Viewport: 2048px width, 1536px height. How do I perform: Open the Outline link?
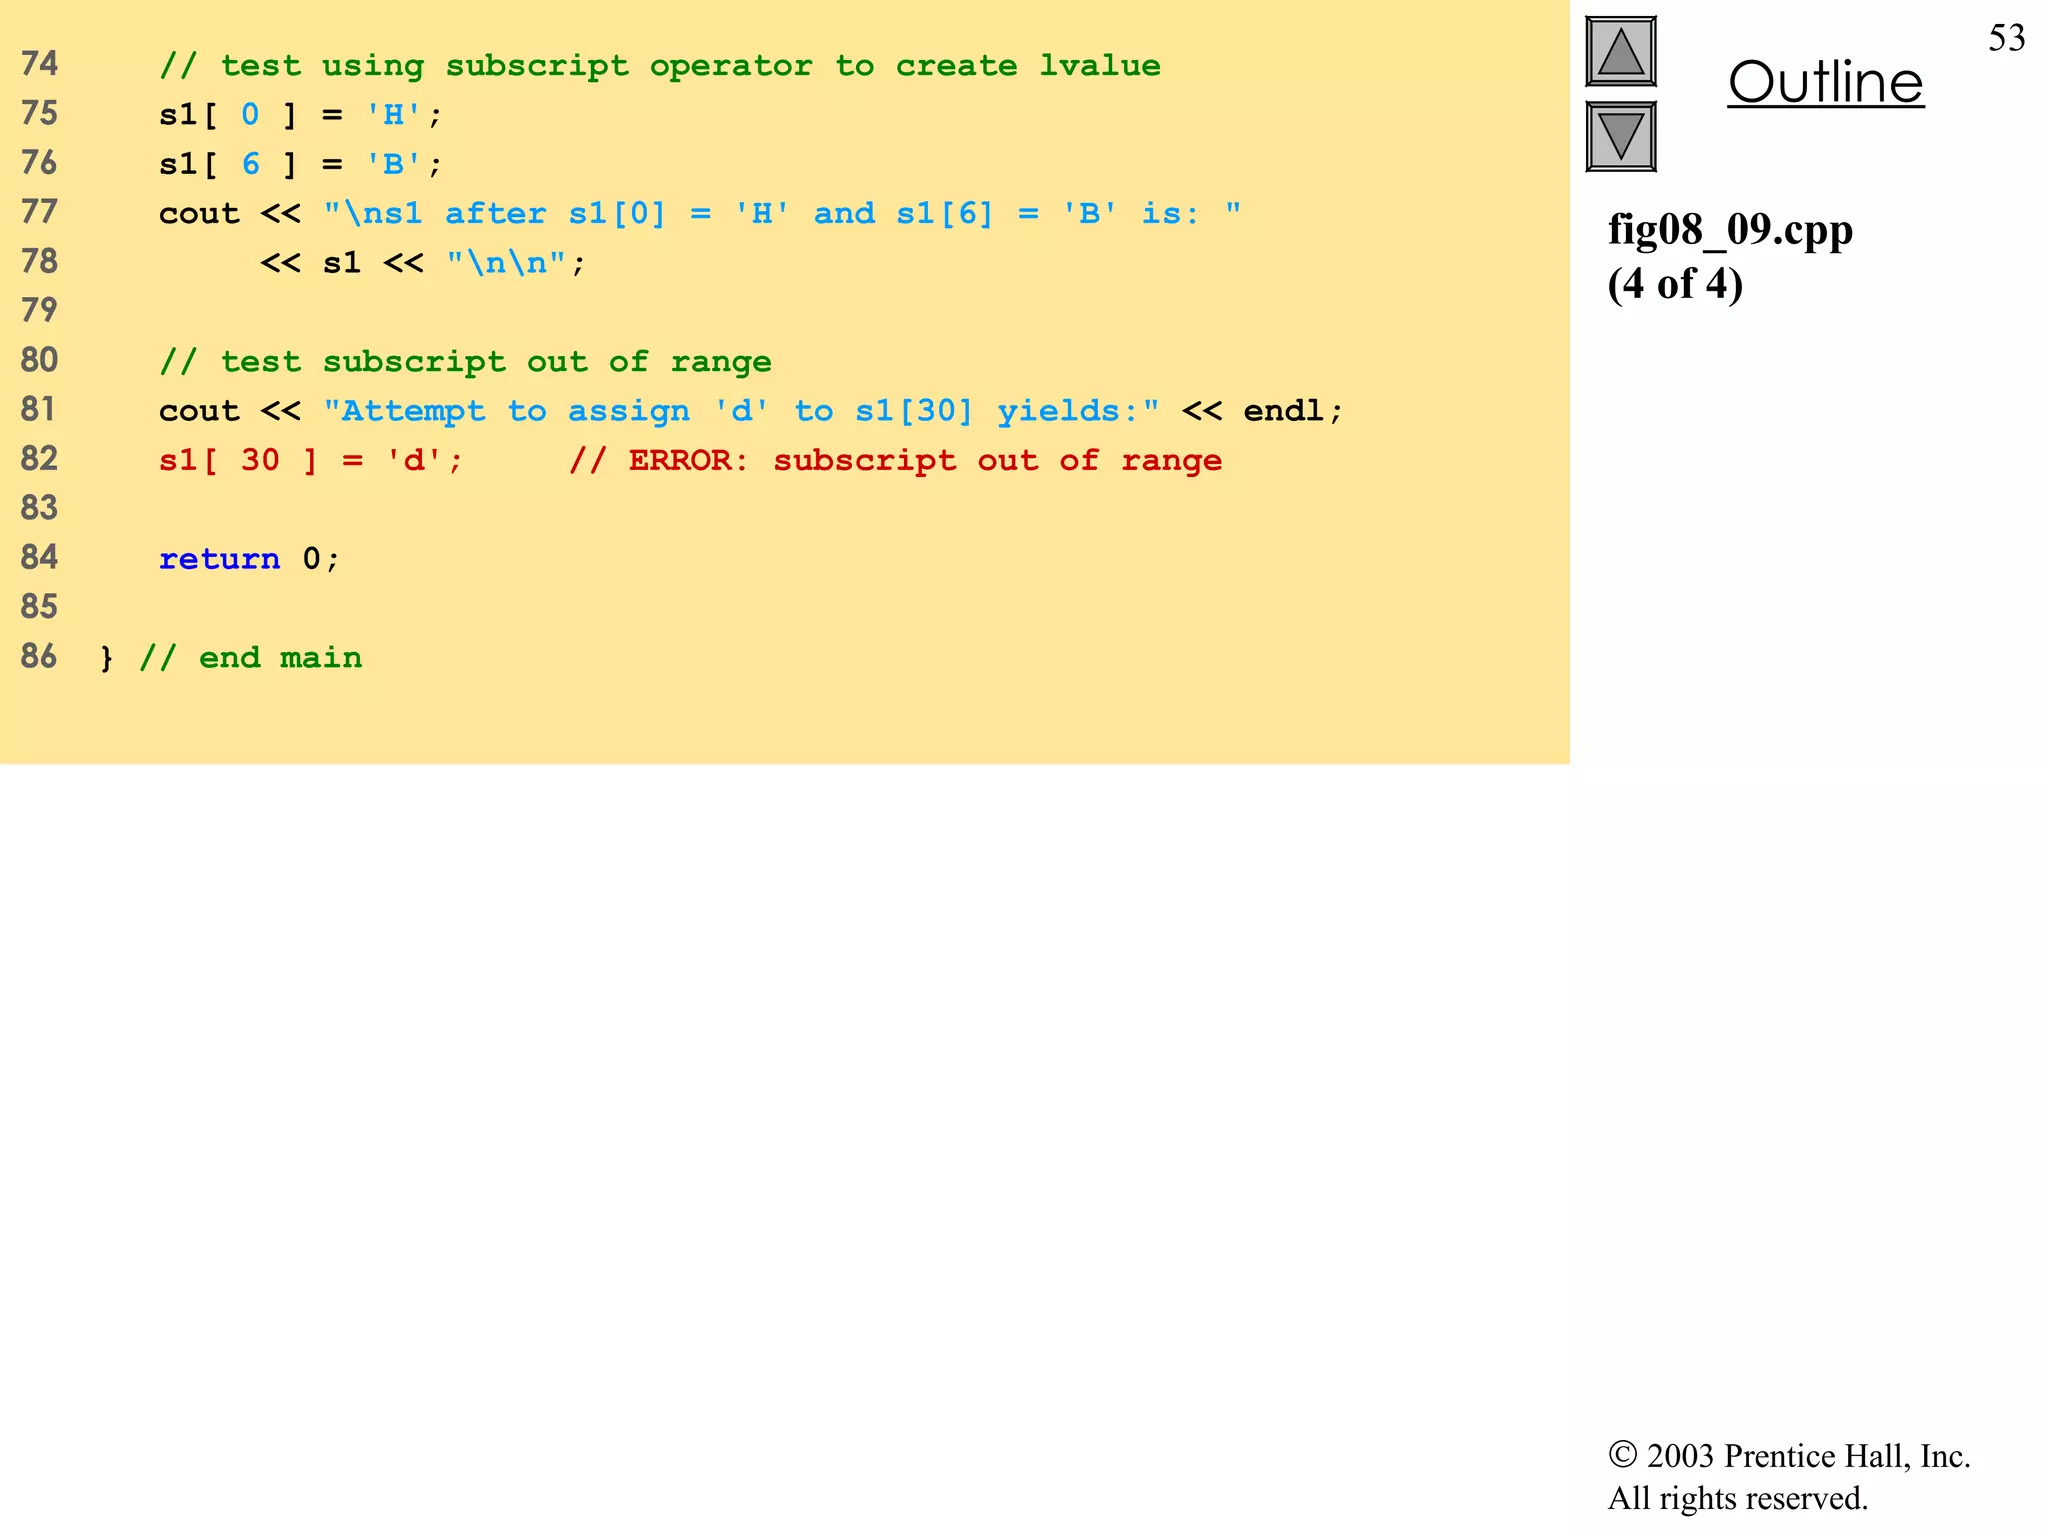click(1826, 82)
